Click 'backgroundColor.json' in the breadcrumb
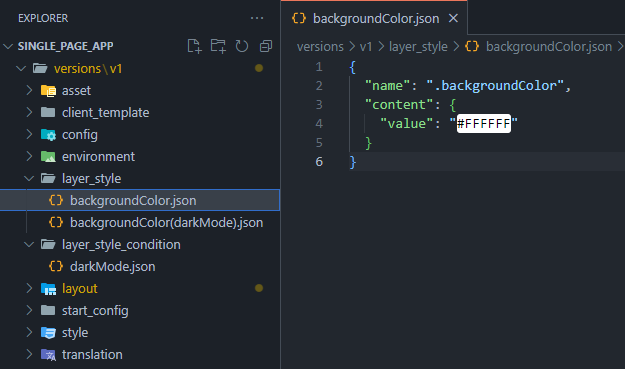This screenshot has width=625, height=369. pyautogui.click(x=549, y=47)
